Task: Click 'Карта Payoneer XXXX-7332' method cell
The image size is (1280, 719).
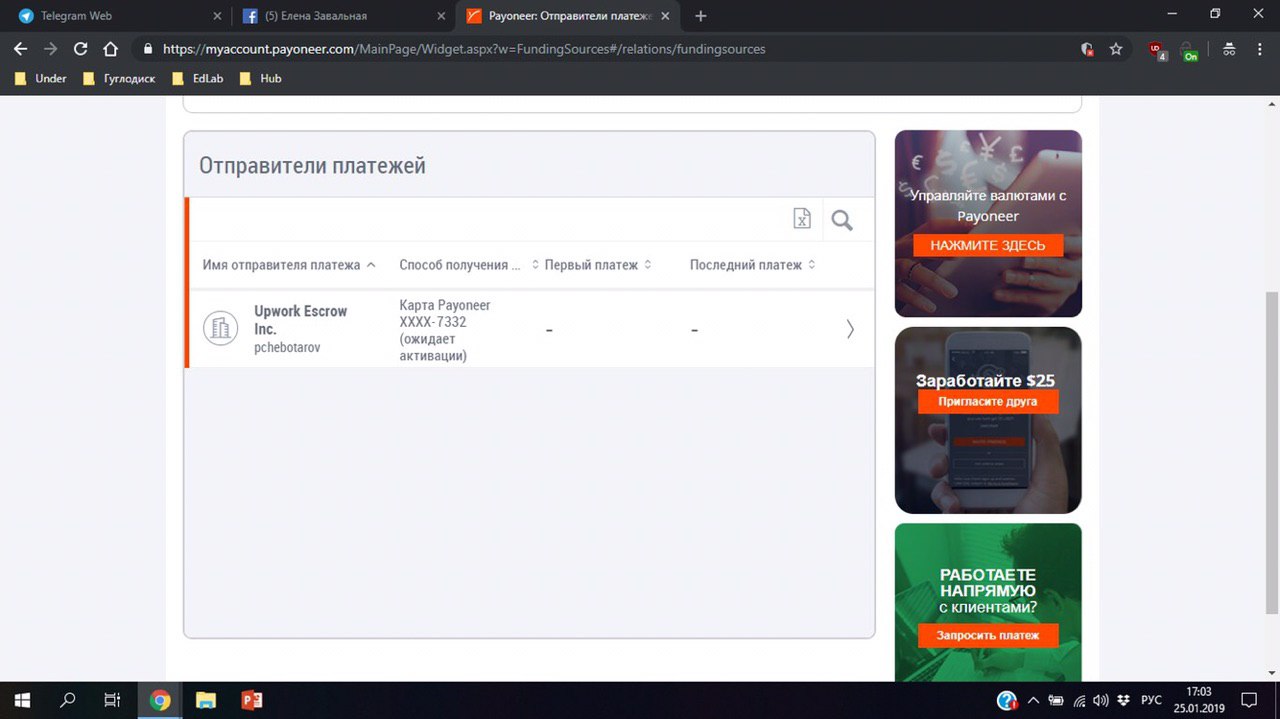Action: tap(445, 330)
